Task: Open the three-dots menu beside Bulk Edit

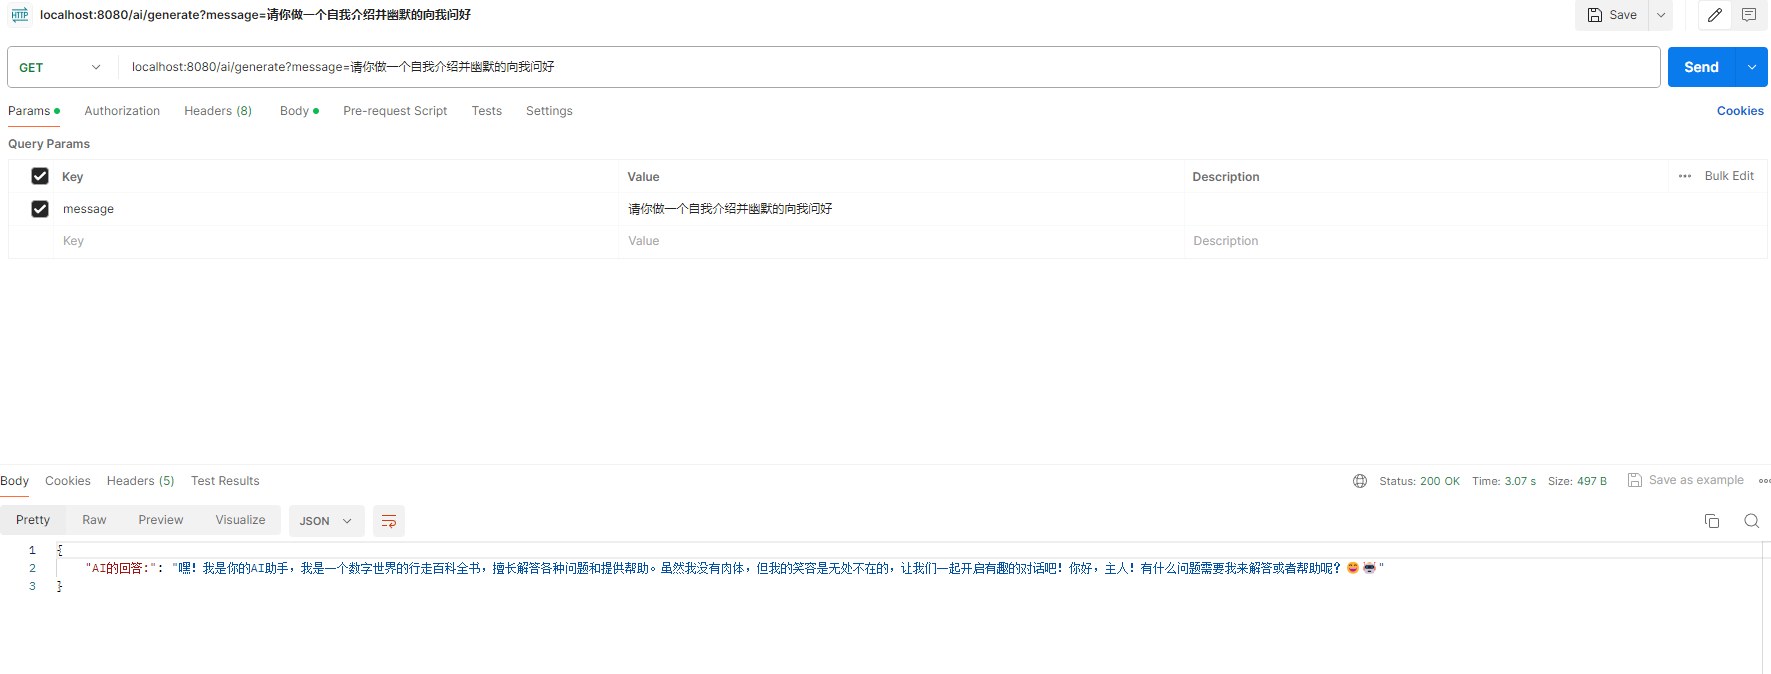Action: click(1684, 176)
